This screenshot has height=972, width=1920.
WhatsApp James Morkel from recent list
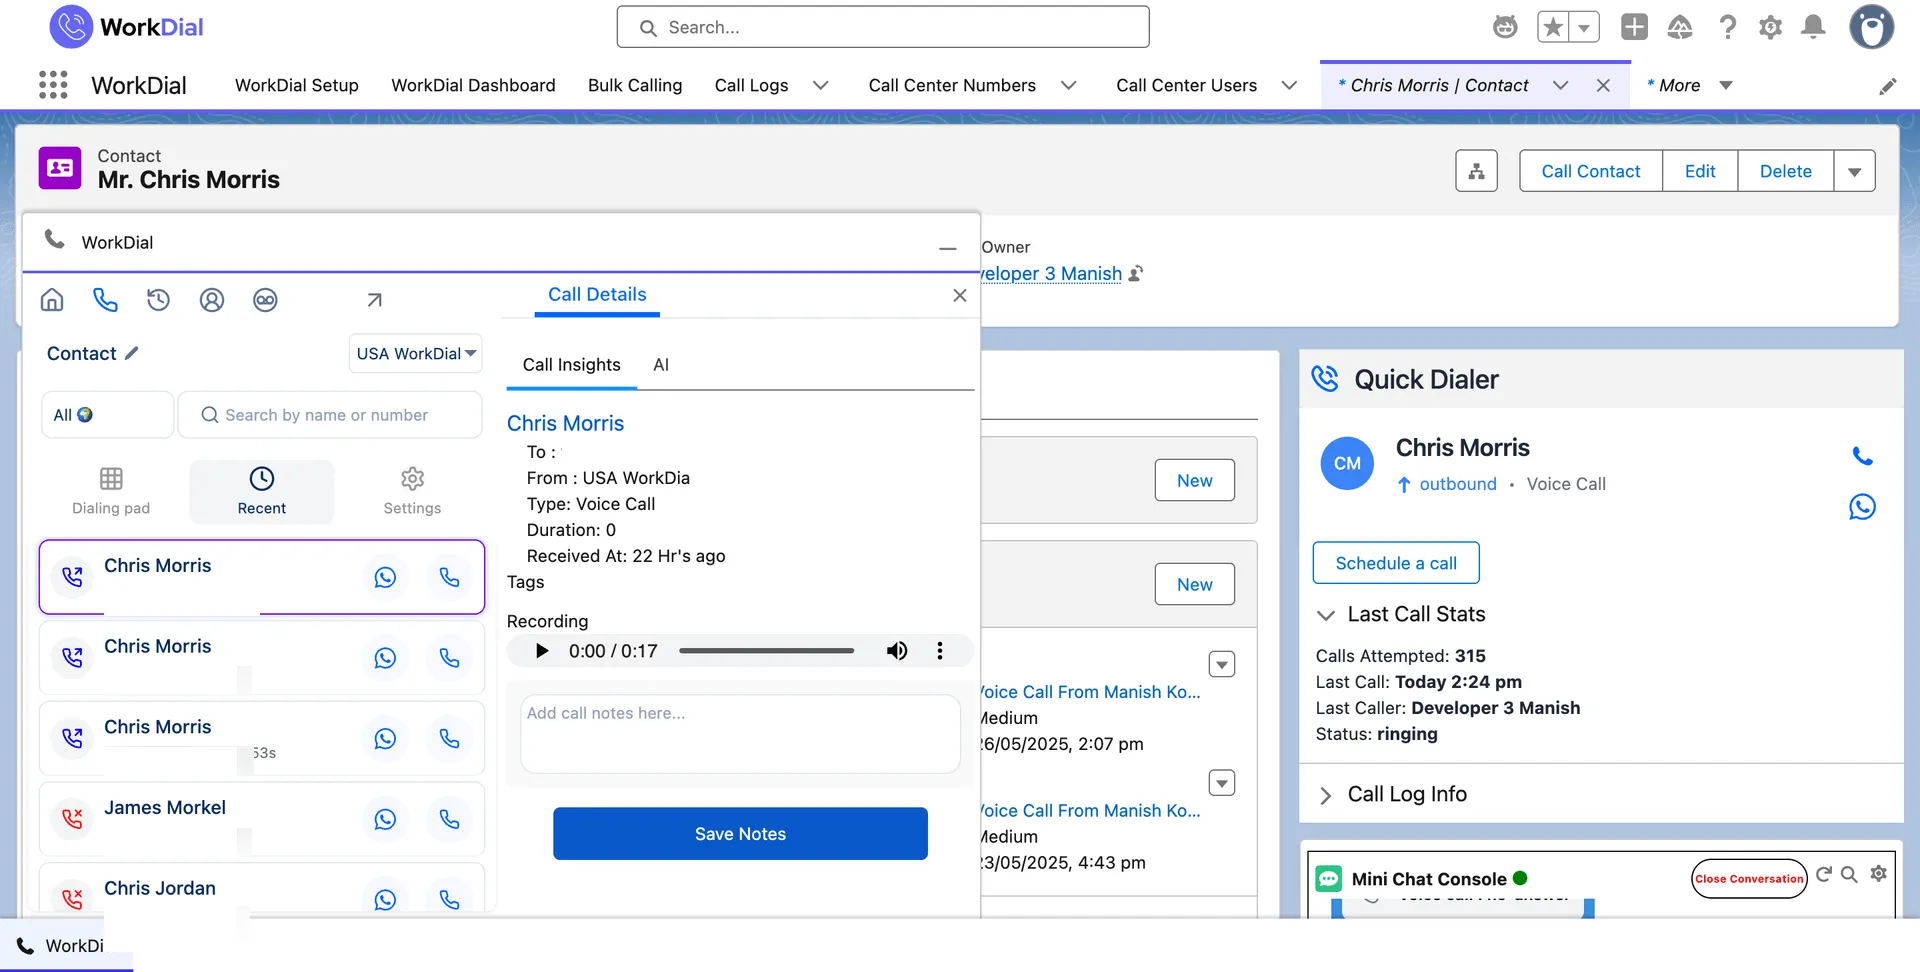(x=385, y=819)
